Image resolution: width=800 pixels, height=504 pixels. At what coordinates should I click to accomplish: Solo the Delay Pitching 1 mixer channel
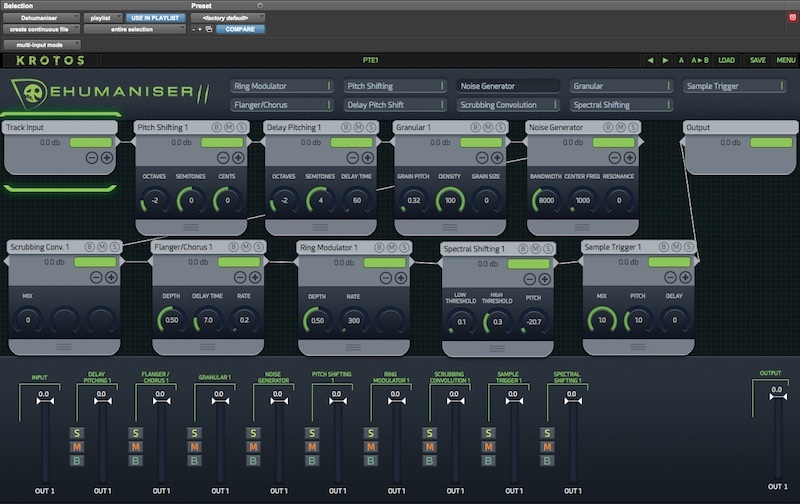(x=79, y=433)
